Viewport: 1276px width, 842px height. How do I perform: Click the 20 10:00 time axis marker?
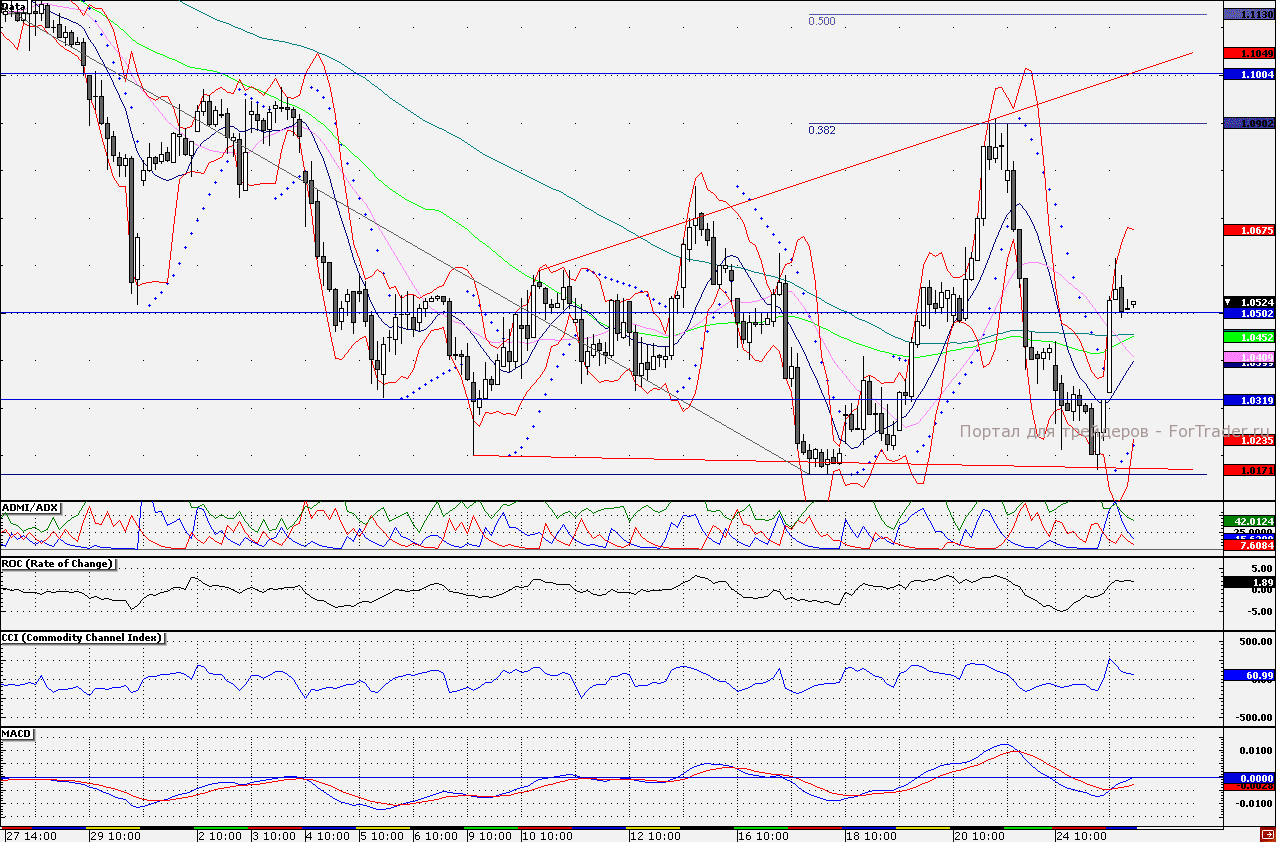980,835
